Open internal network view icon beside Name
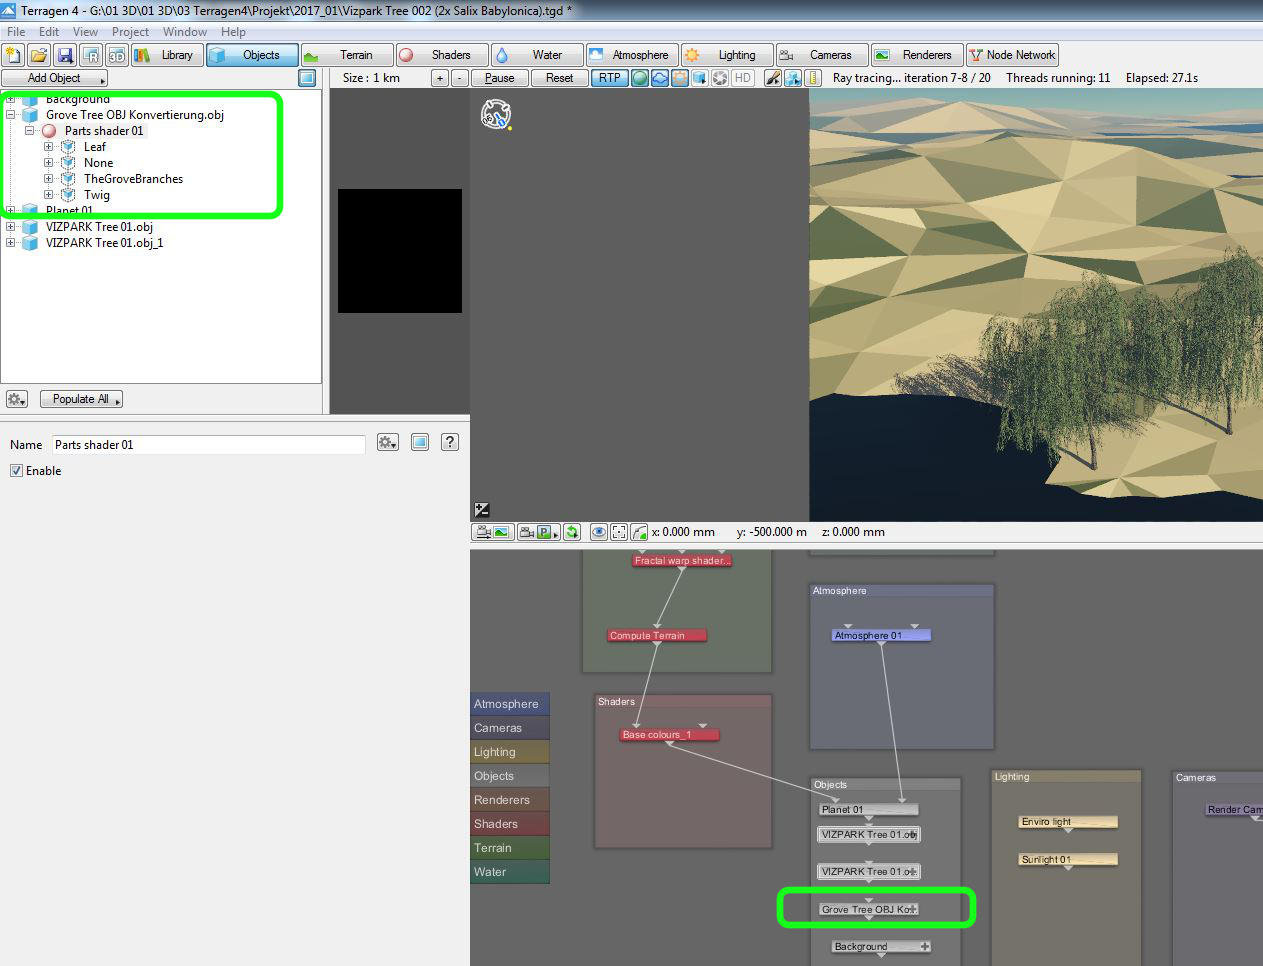 tap(420, 442)
